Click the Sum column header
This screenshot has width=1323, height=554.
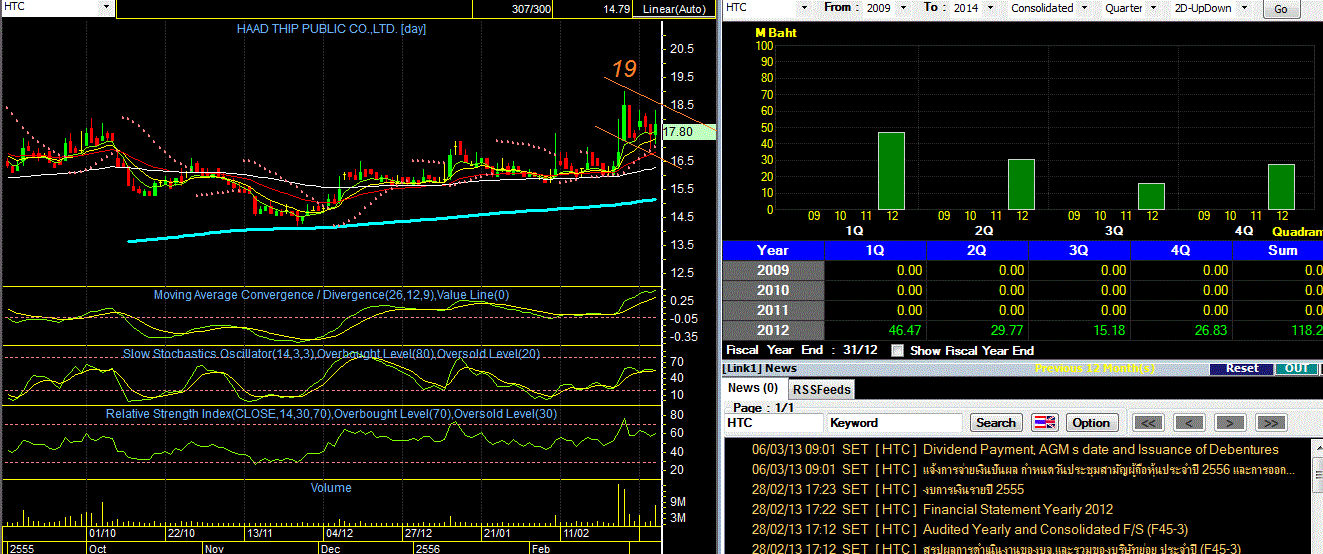[1278, 250]
